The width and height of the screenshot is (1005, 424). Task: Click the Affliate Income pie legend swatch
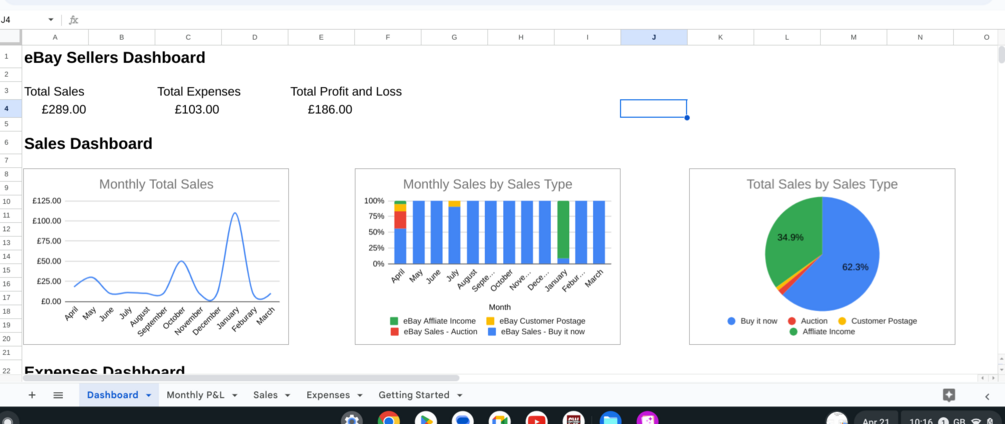[793, 332]
